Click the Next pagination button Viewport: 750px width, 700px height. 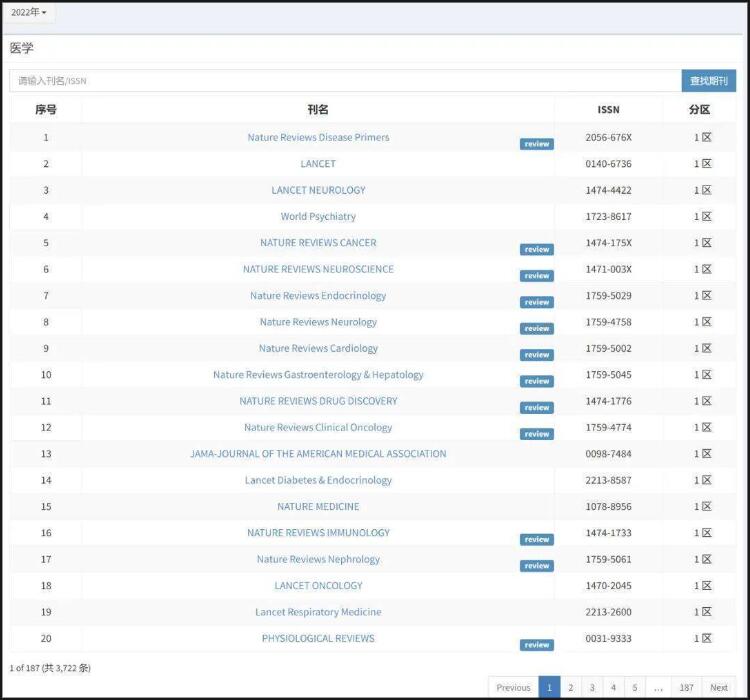(719, 687)
